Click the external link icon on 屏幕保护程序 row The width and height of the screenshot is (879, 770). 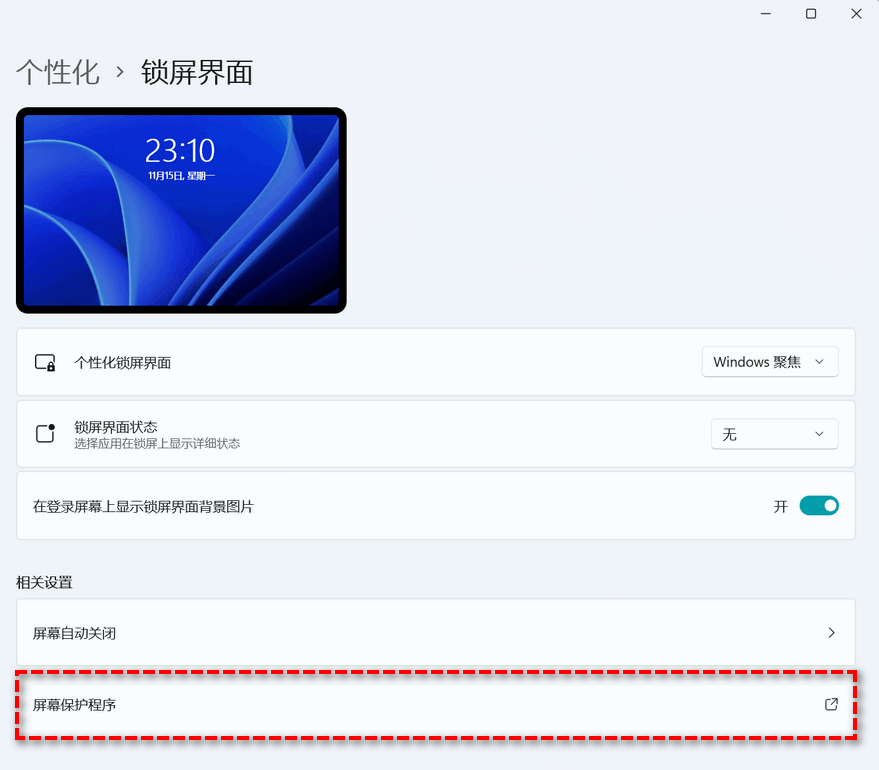830,704
